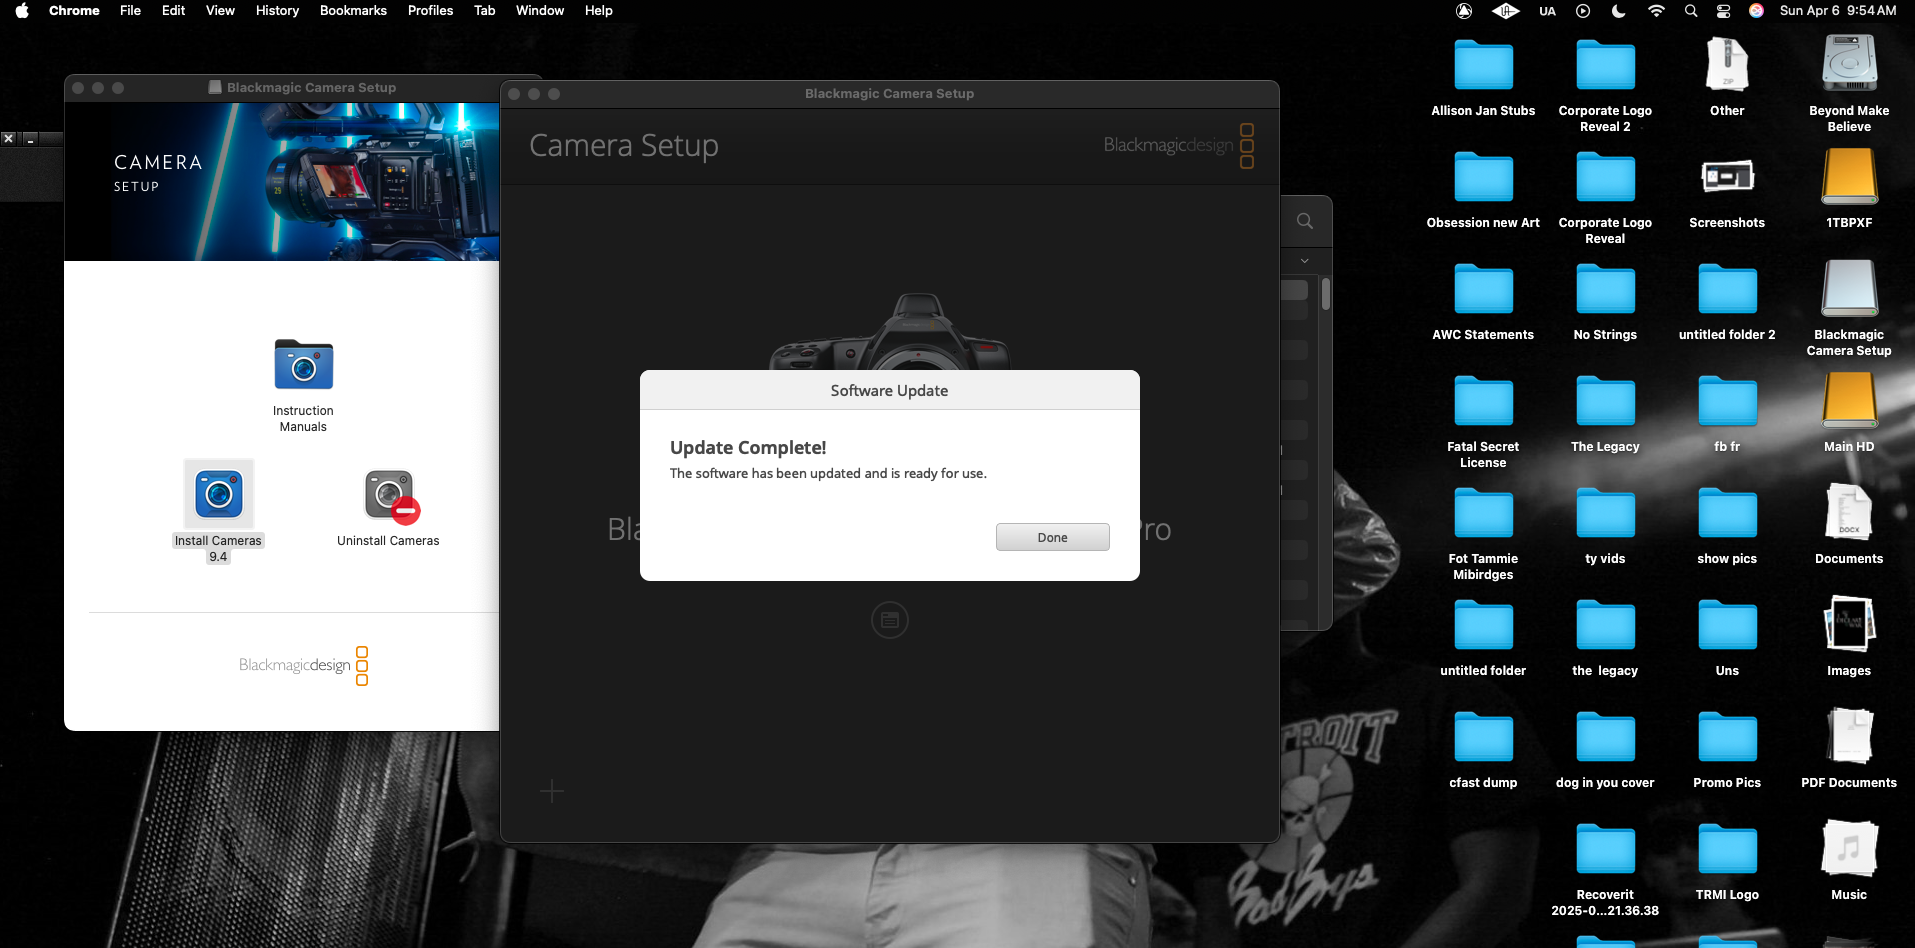Open Uninstall Cameras utility

tap(389, 495)
